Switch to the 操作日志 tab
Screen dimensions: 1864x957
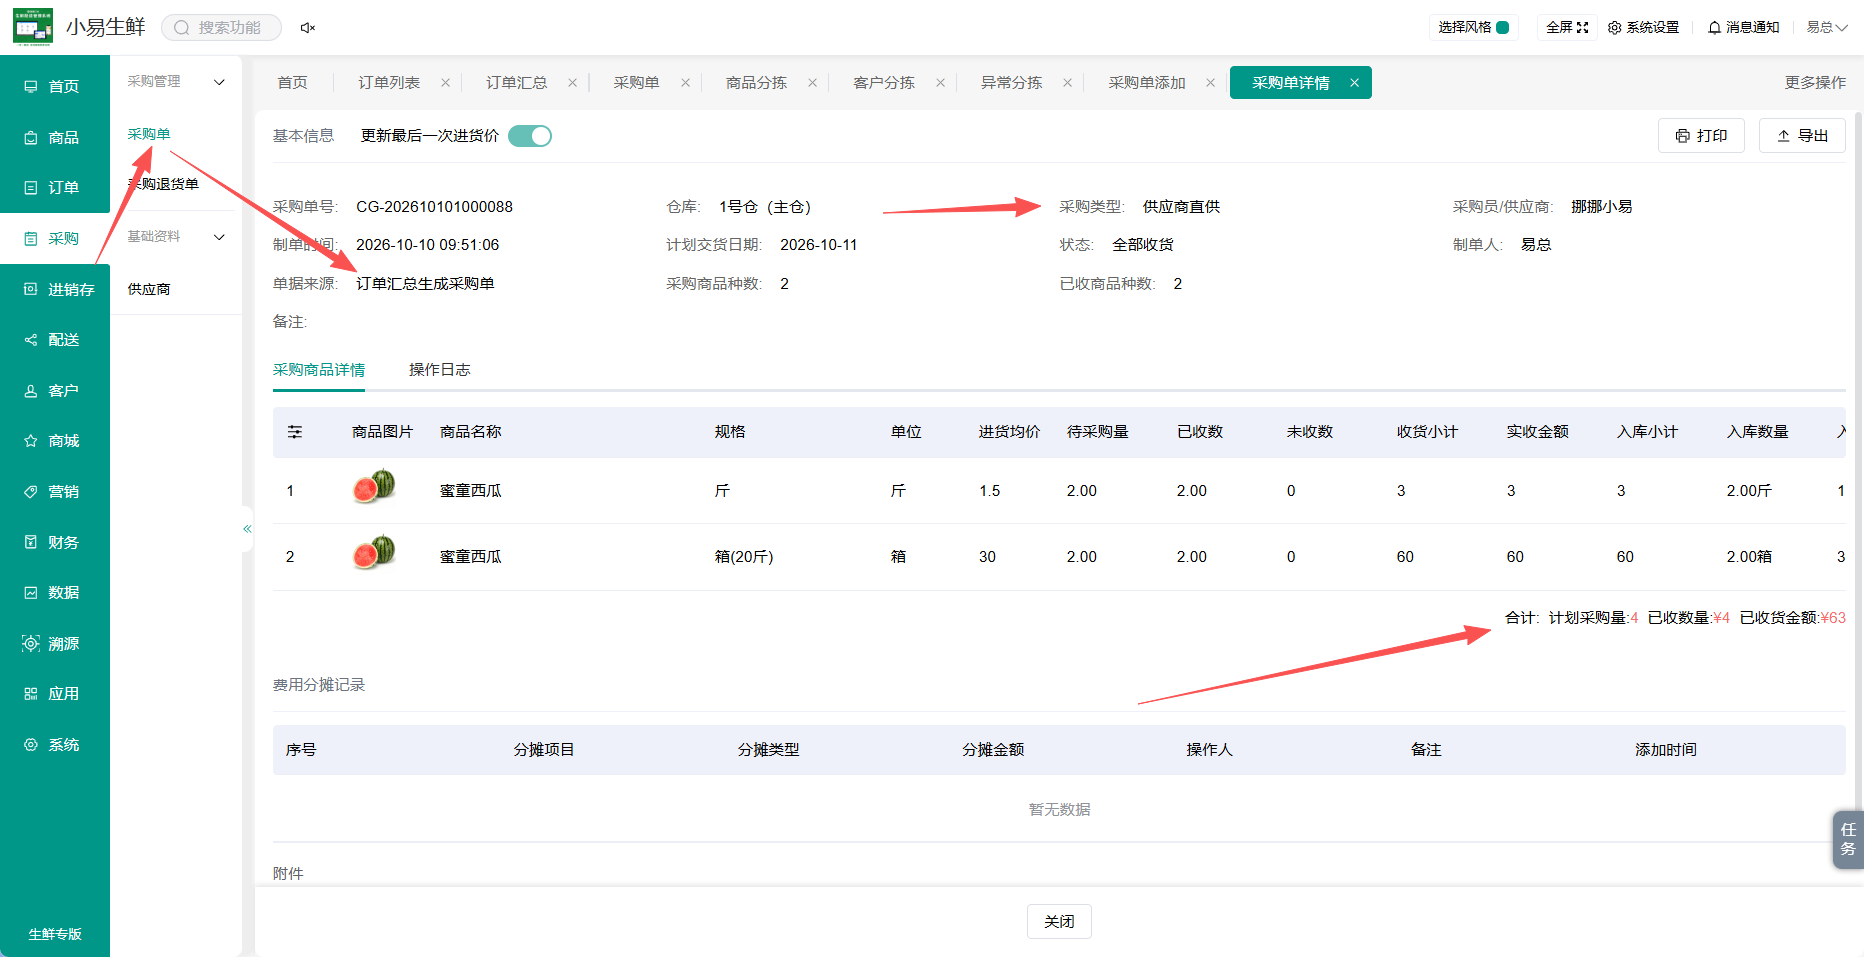(x=439, y=370)
